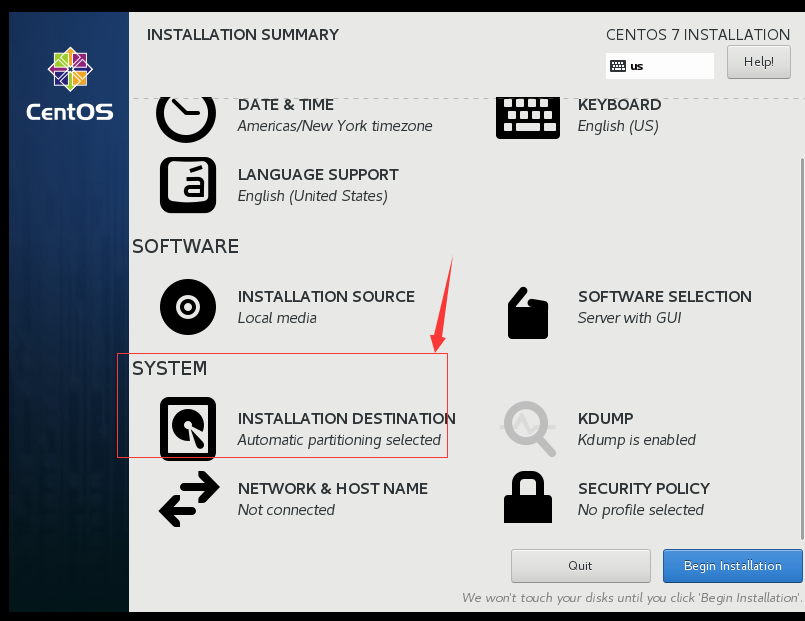
Task: Click the vertical scrollbar on the right
Action: pyautogui.click(x=802, y=349)
